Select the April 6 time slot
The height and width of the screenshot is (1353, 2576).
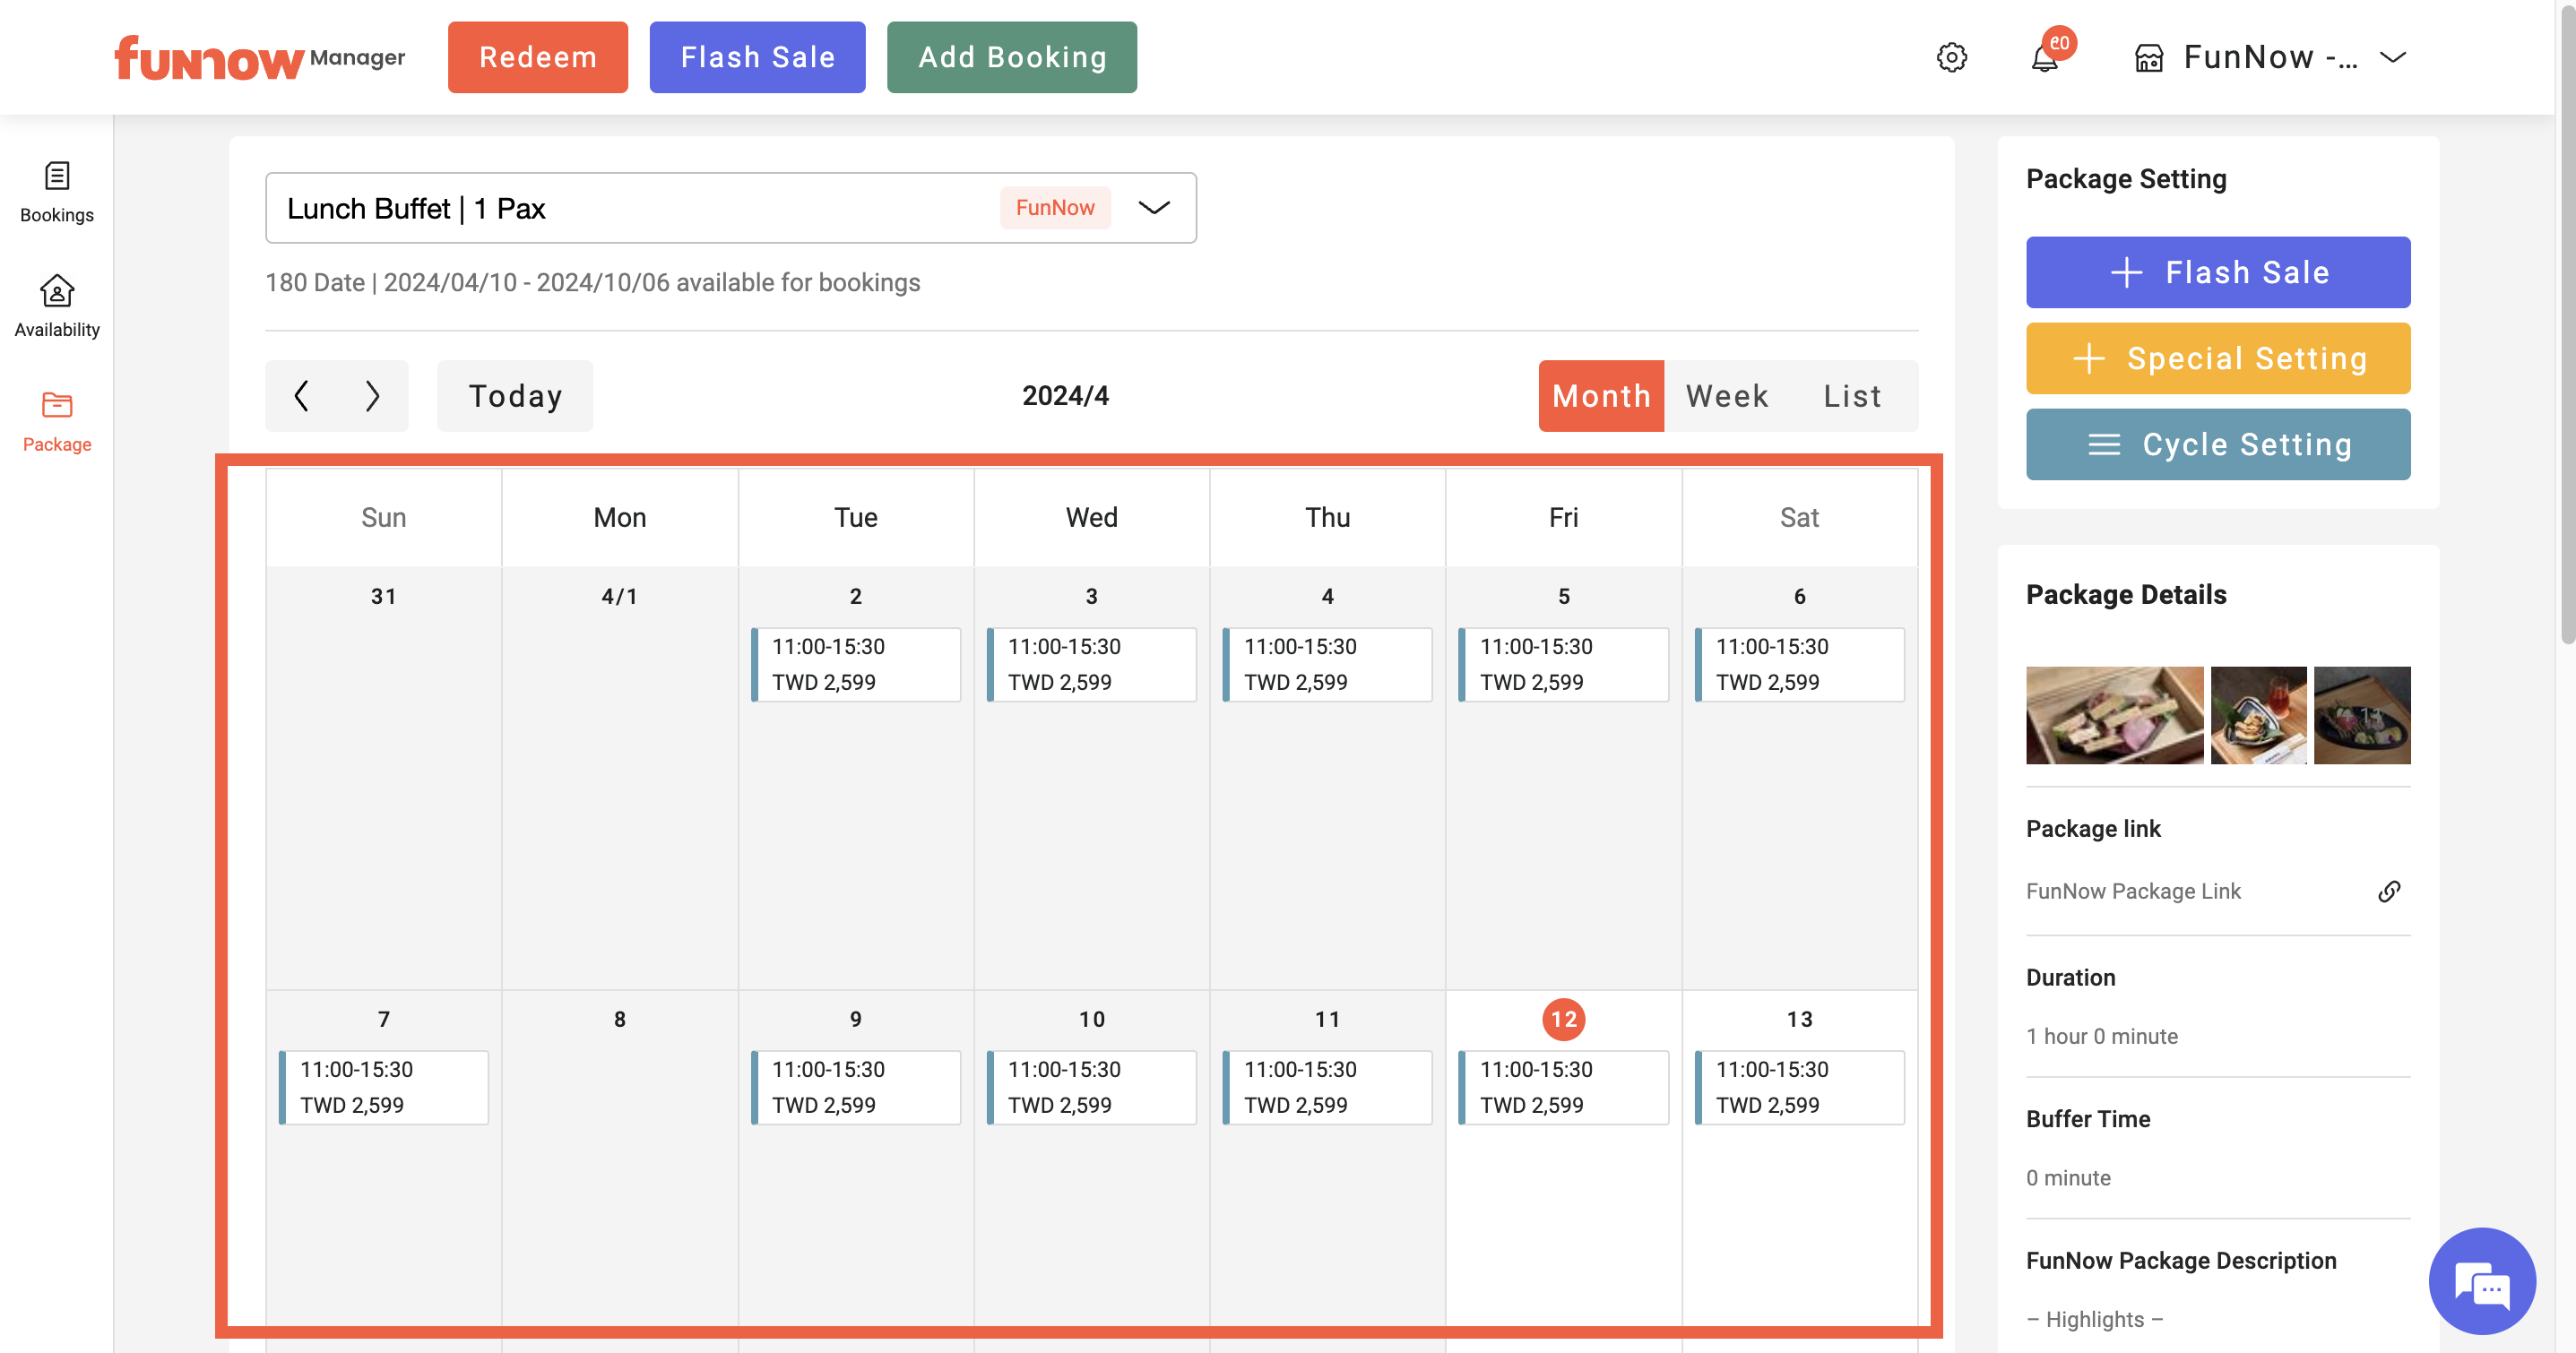coord(1800,665)
